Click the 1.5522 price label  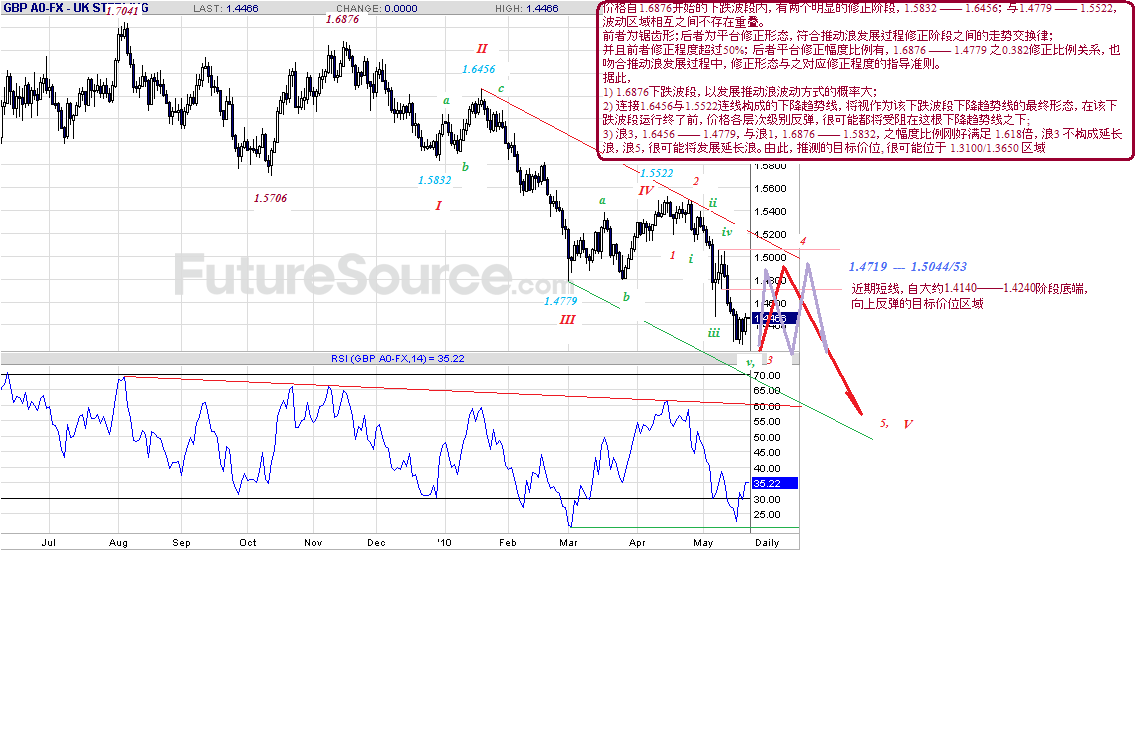pyautogui.click(x=657, y=173)
